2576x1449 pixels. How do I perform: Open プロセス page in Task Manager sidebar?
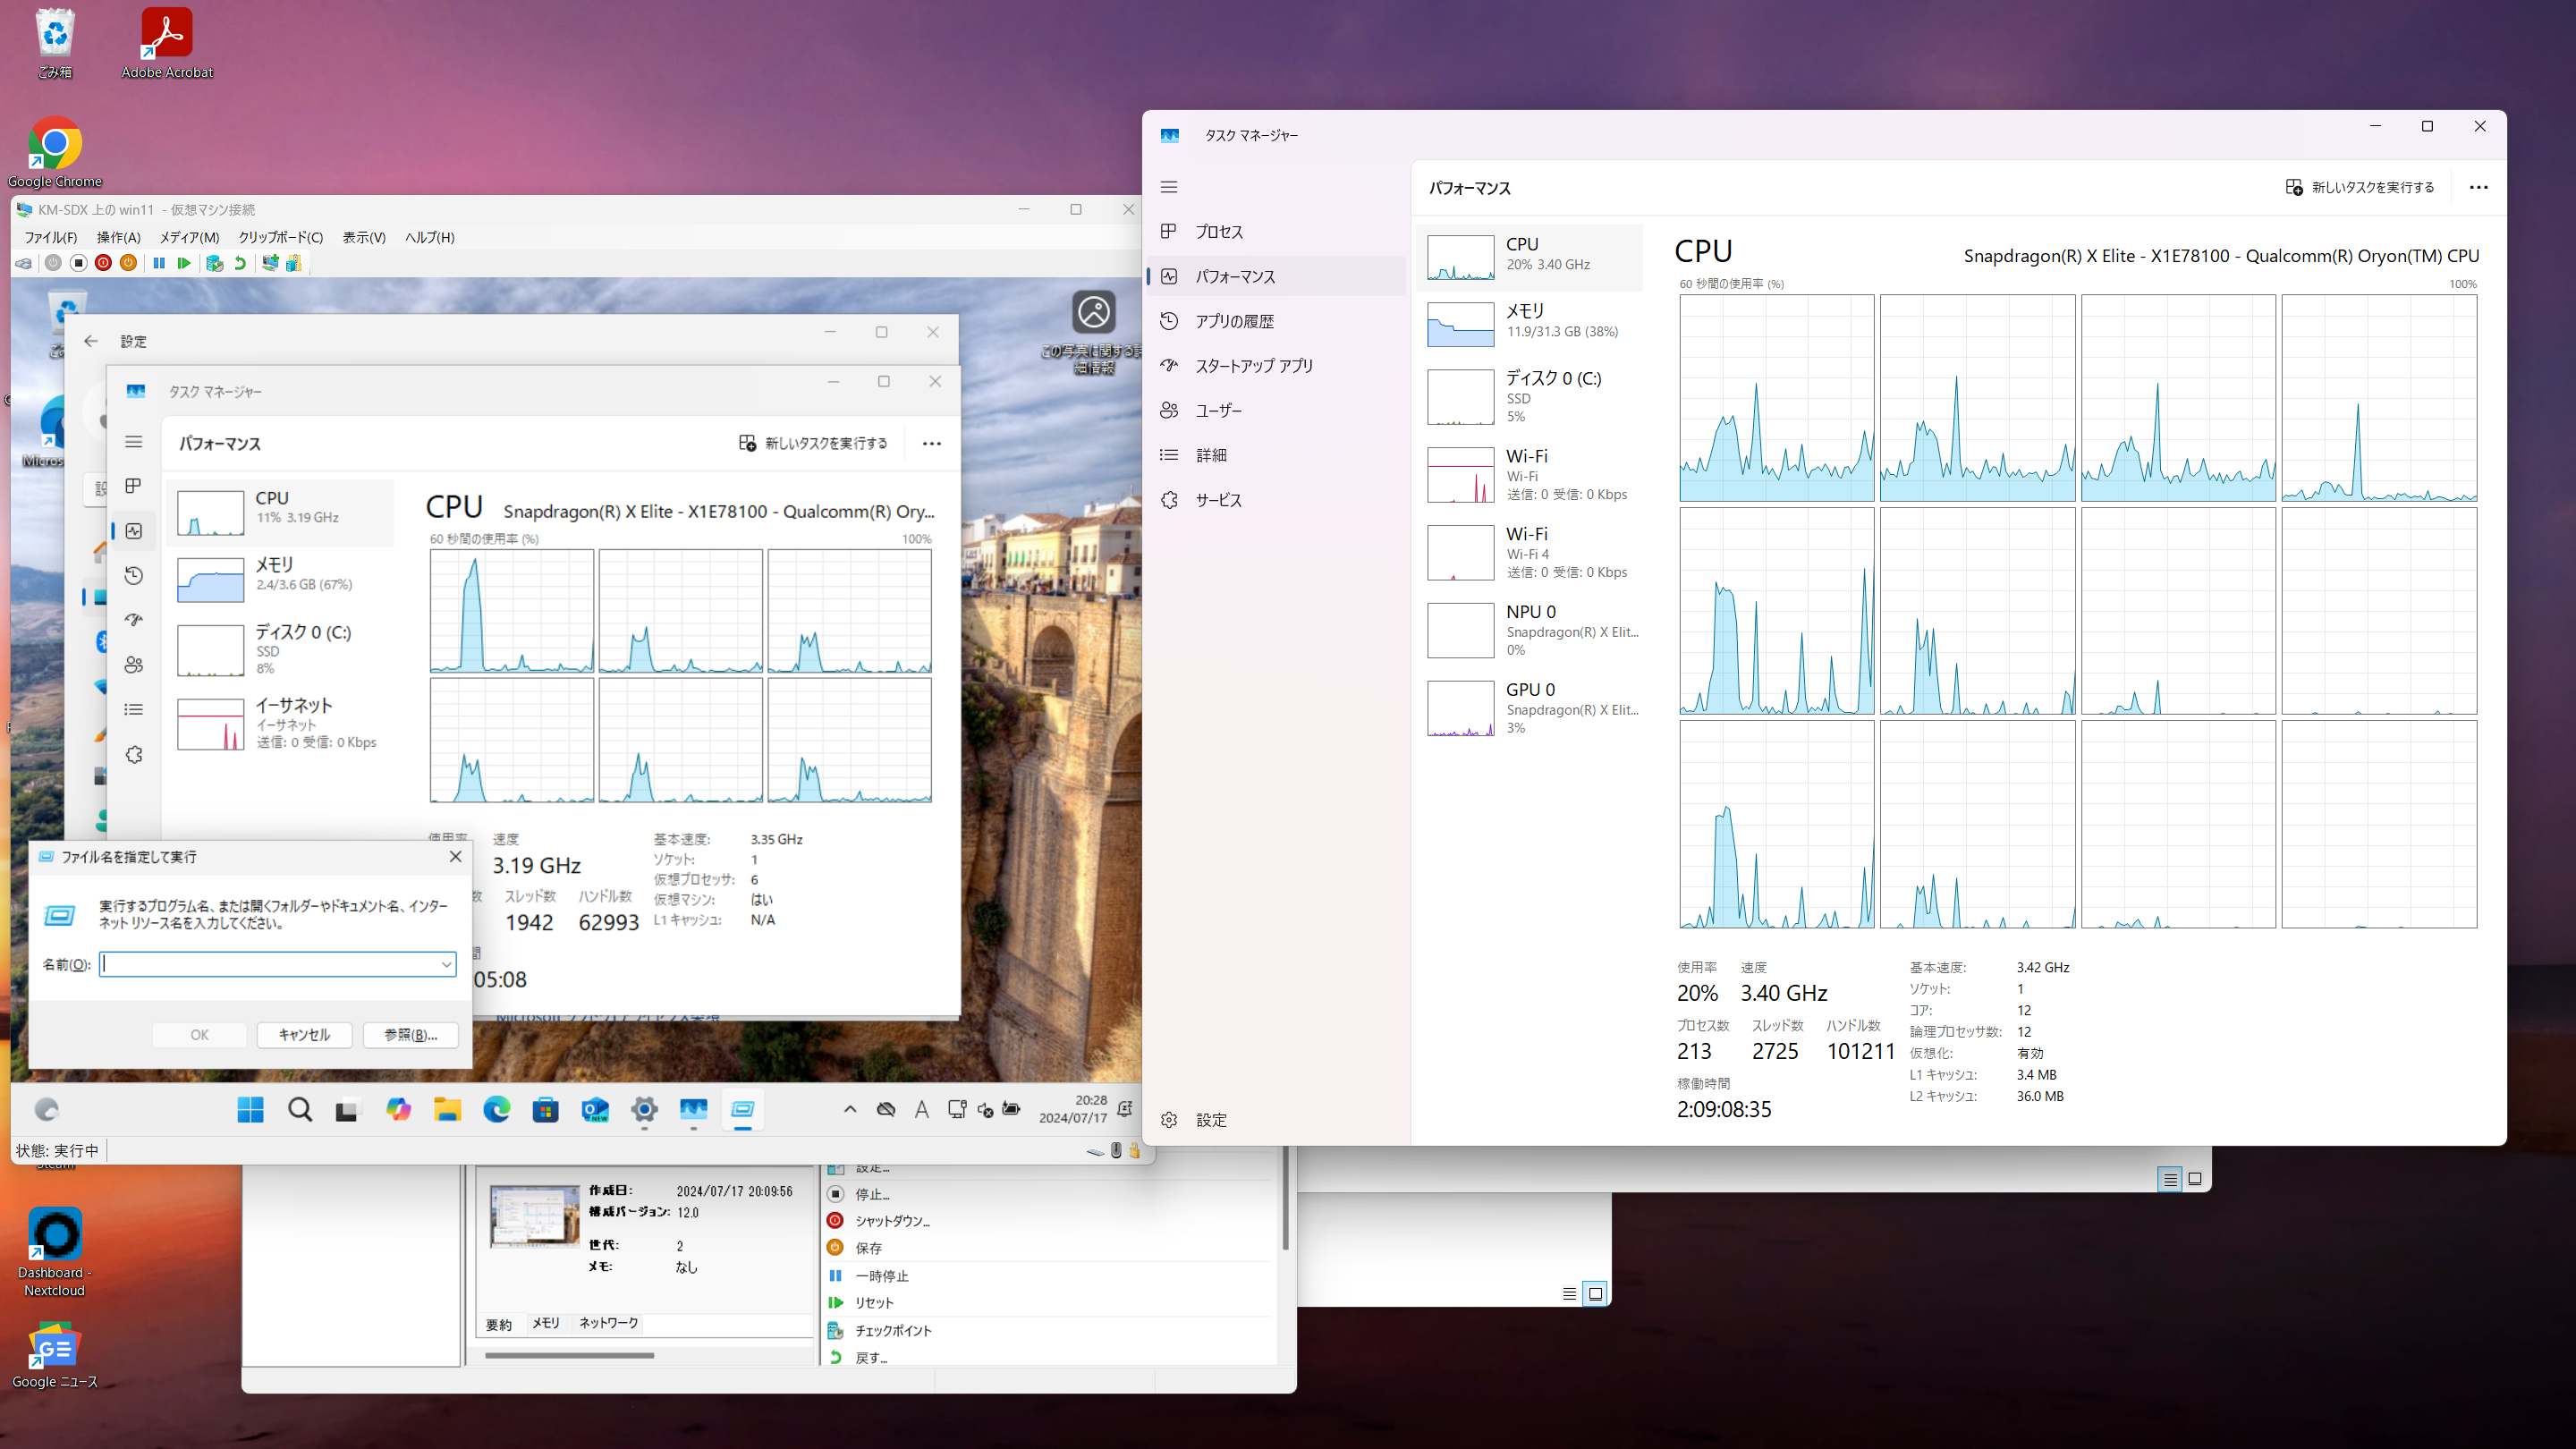click(1219, 231)
